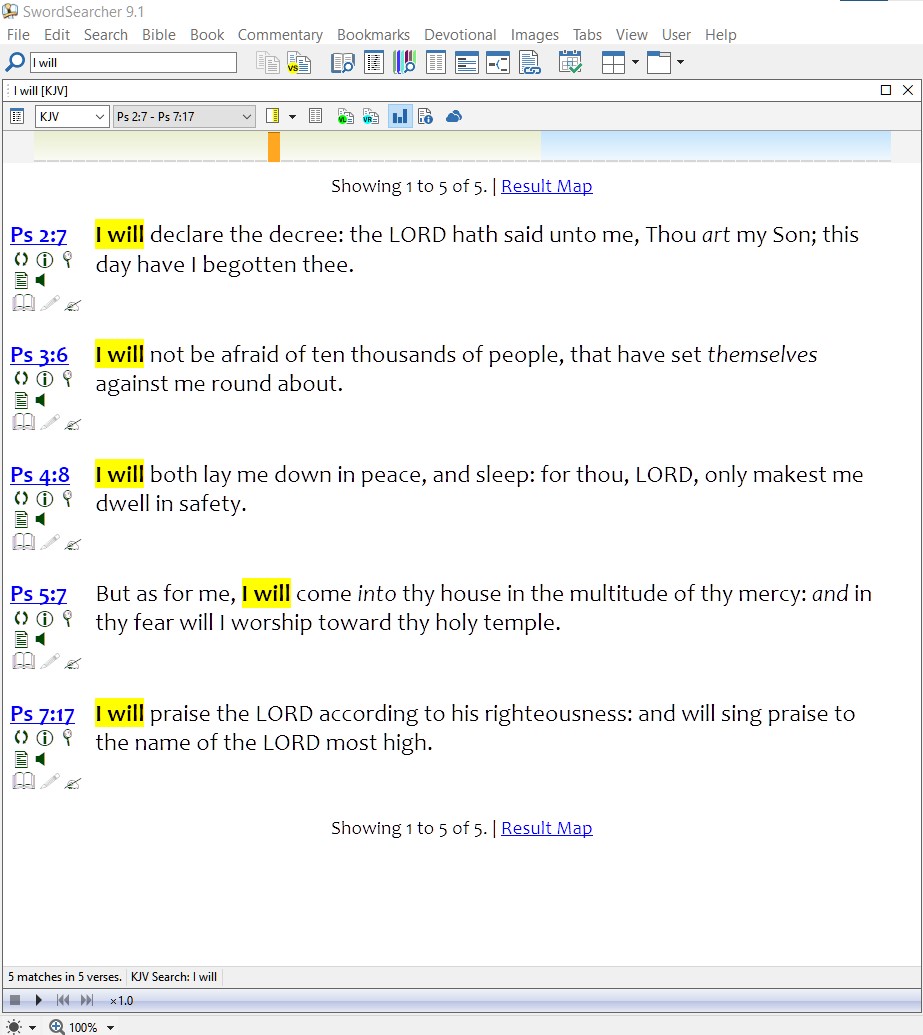This screenshot has height=1035, width=923.
Task: Click the document link toolbar icon
Action: 530,63
